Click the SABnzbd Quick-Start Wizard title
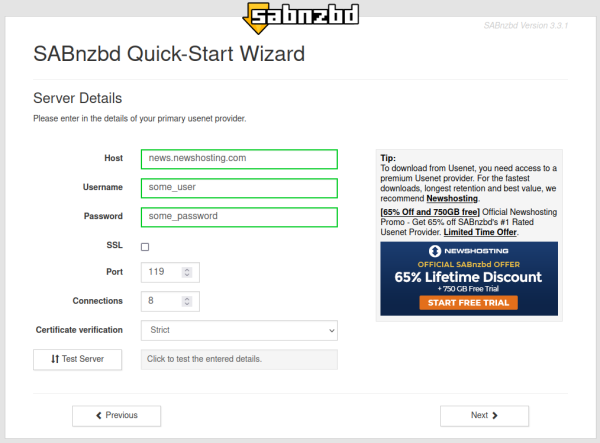Screen dimensions: 600x443 coord(169,54)
